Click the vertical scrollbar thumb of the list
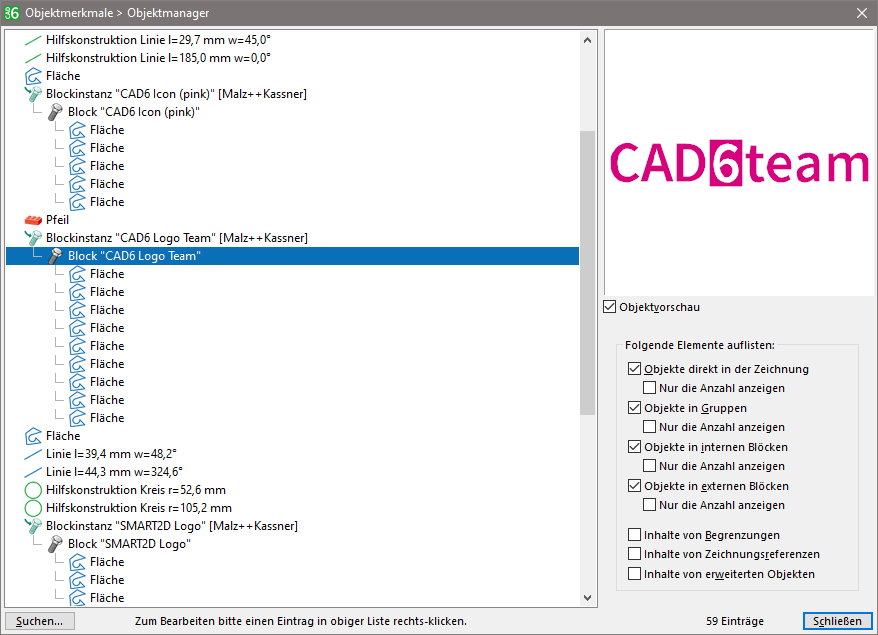The height and width of the screenshot is (635, 878). [587, 273]
